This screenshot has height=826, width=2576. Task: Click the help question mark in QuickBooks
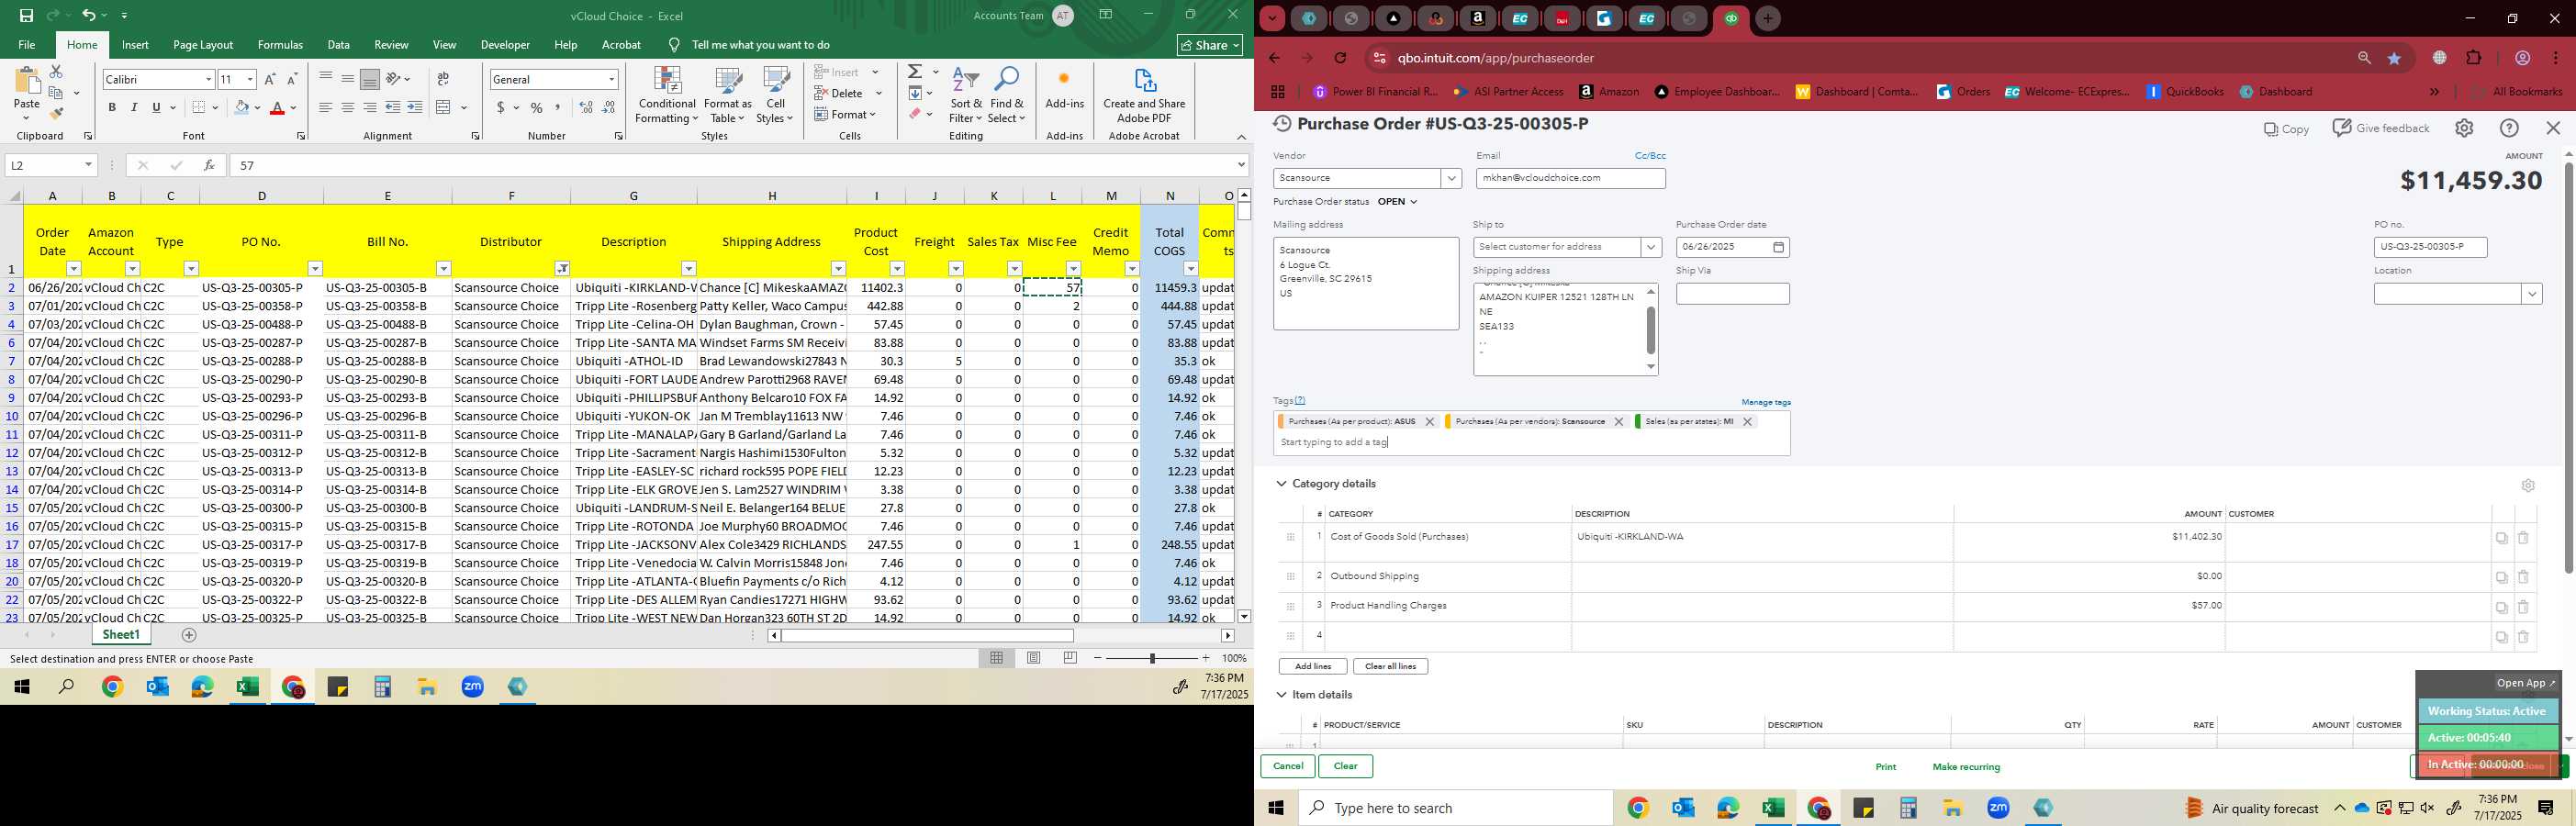pos(2509,128)
